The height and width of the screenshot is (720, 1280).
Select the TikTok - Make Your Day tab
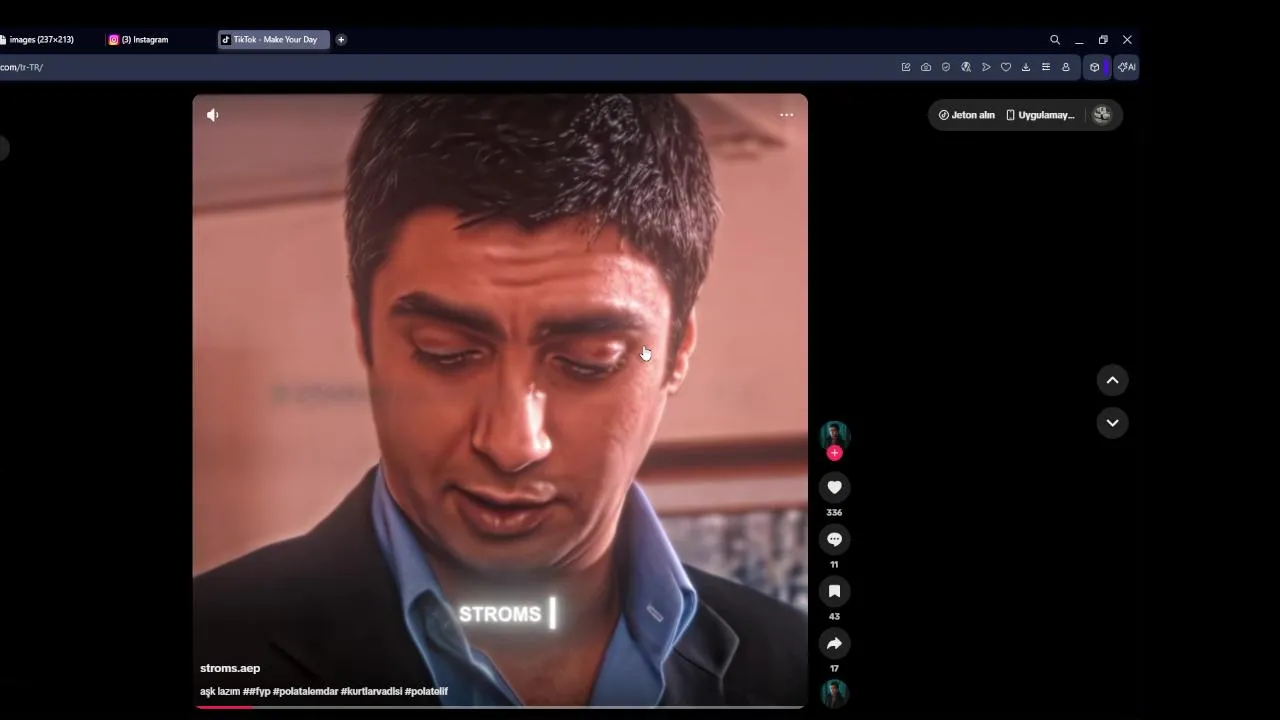[274, 40]
